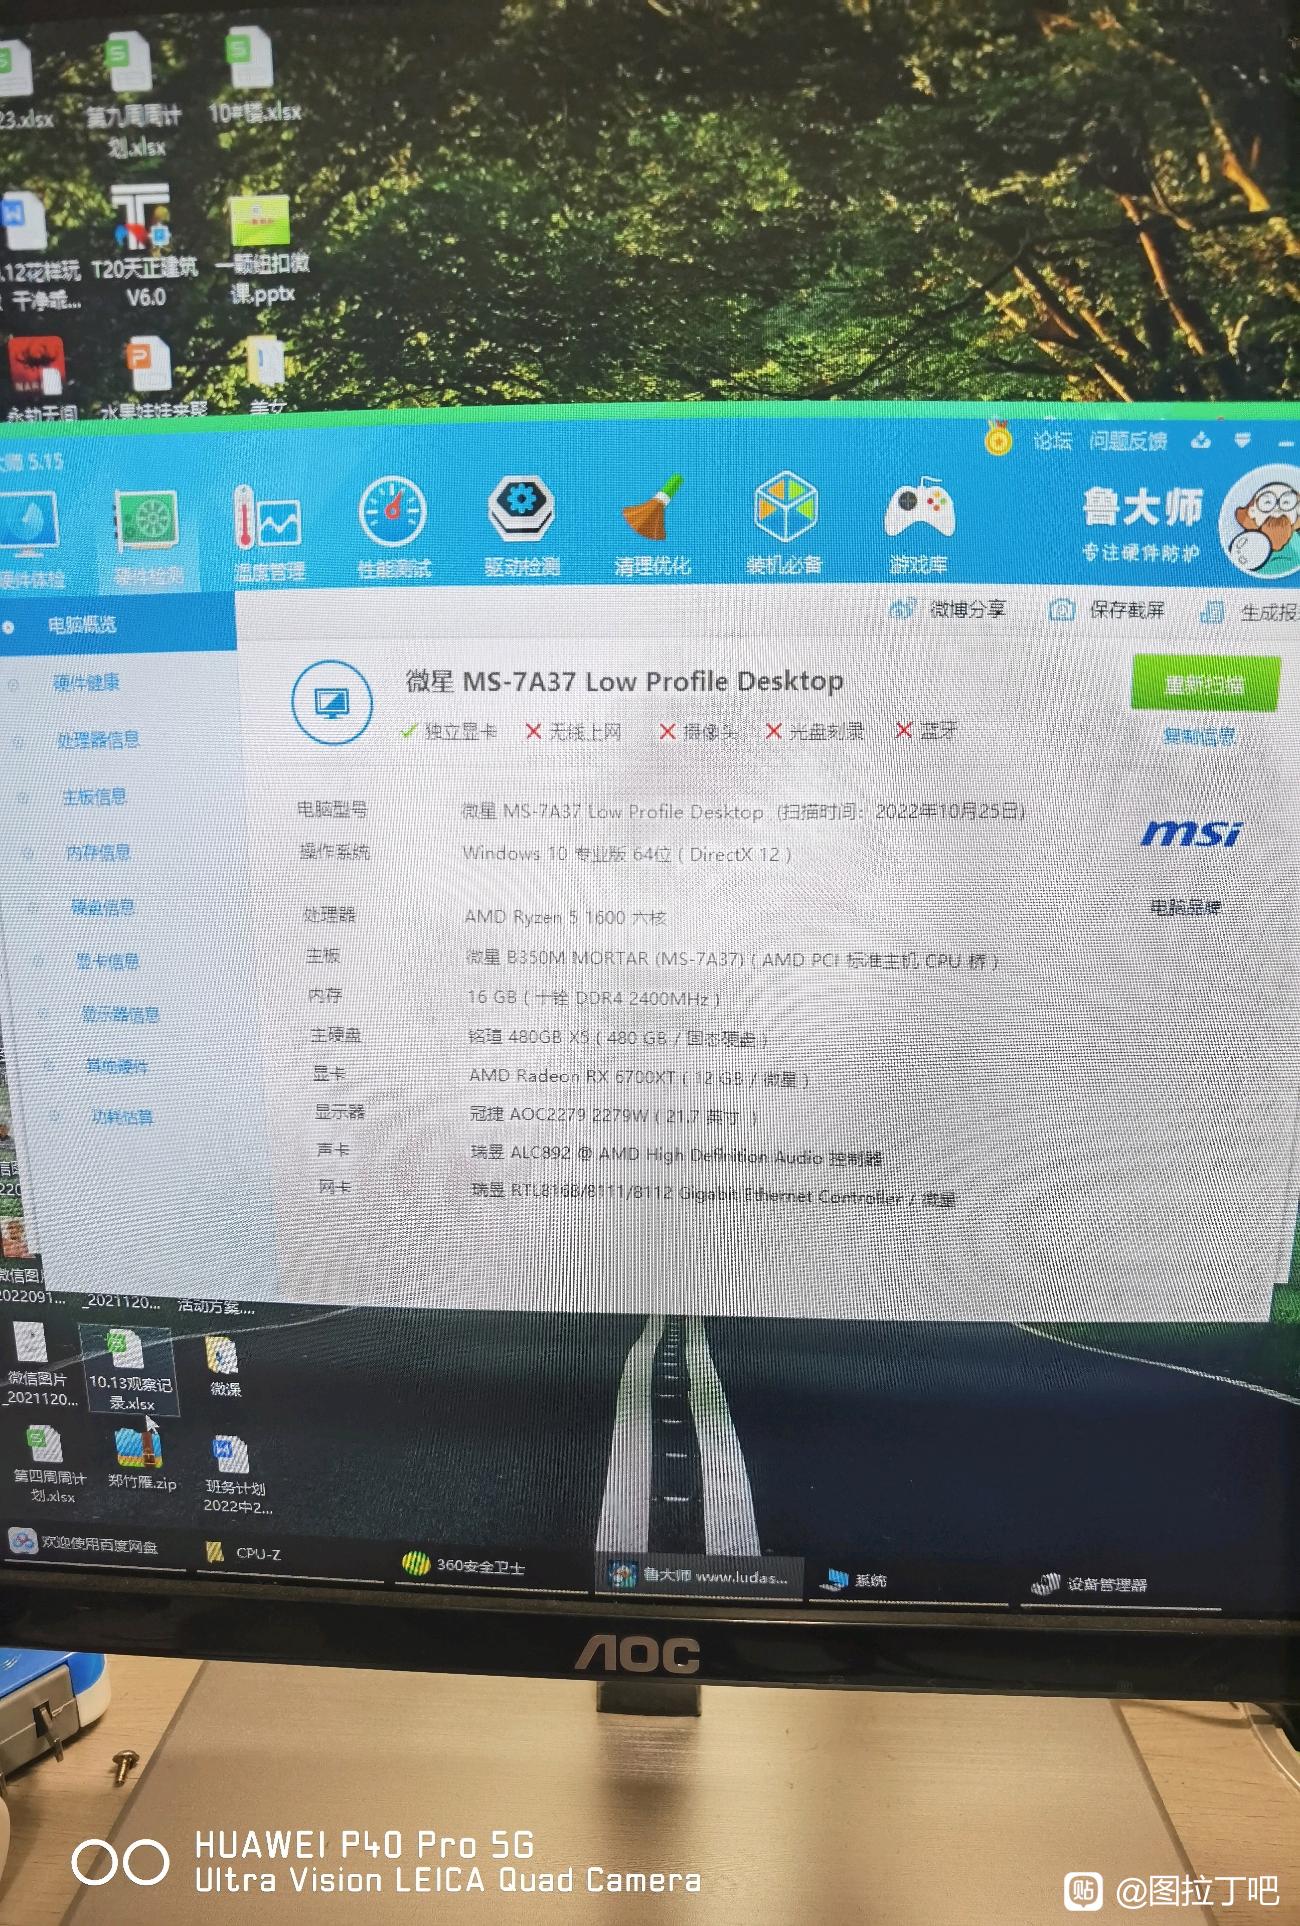Screen dimensions: 1300x1926
Task: Select 班务计划2022中2 document icon
Action: coord(236,1474)
